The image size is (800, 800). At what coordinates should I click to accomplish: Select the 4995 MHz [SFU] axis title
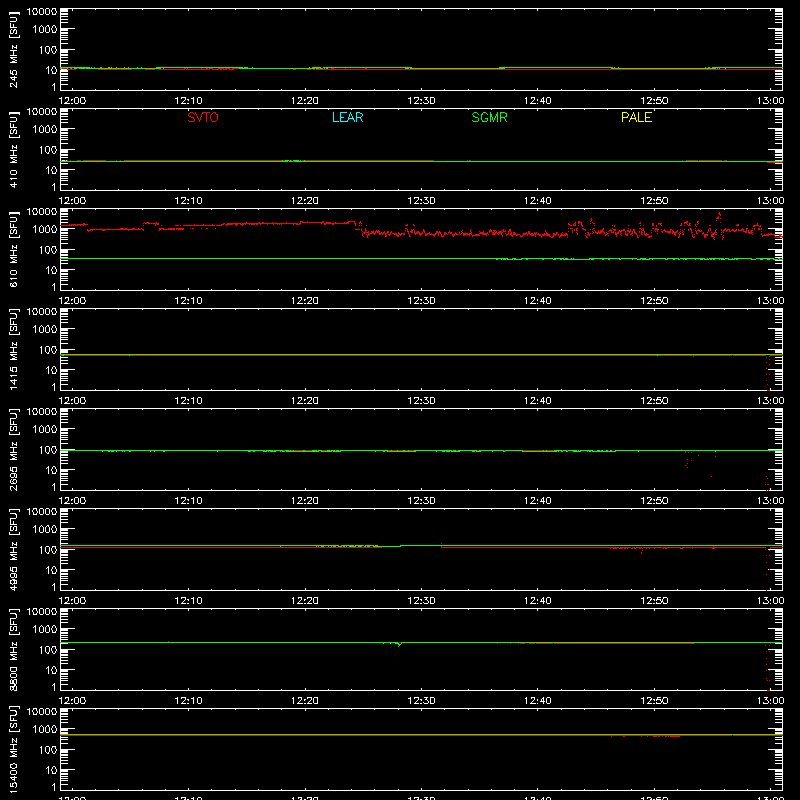coord(14,549)
